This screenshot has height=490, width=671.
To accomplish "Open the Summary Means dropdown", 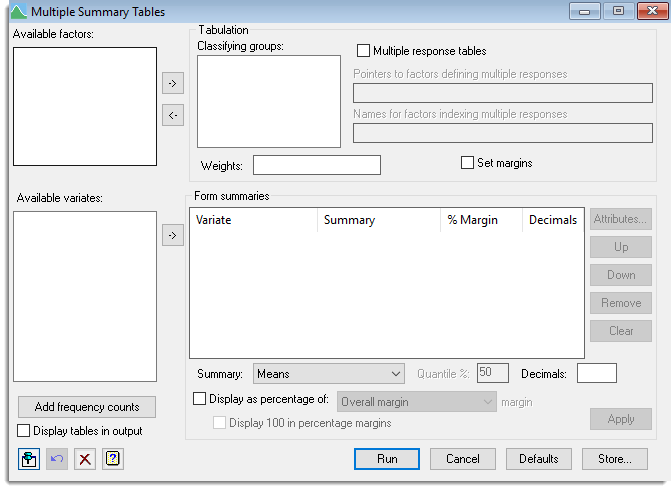I will 329,374.
